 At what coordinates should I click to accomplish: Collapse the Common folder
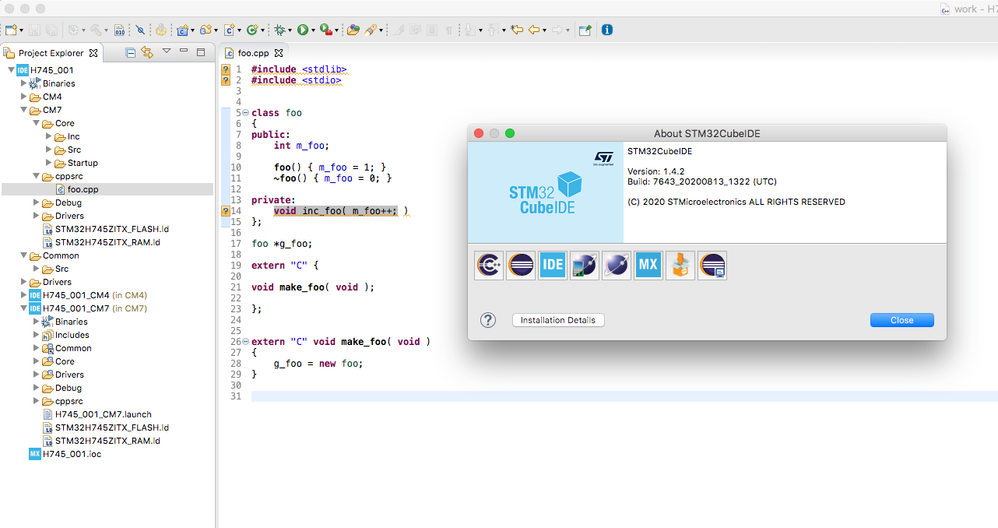click(24, 256)
